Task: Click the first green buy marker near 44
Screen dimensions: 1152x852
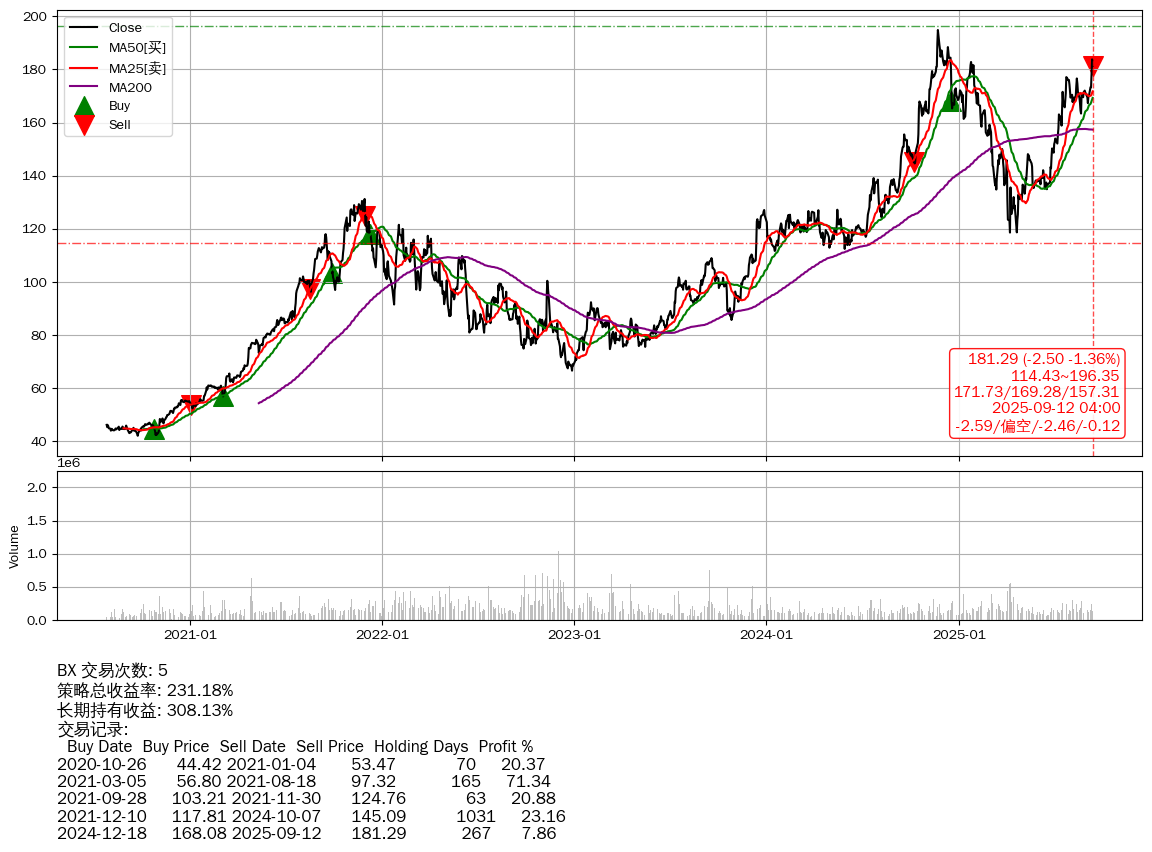Action: point(154,430)
